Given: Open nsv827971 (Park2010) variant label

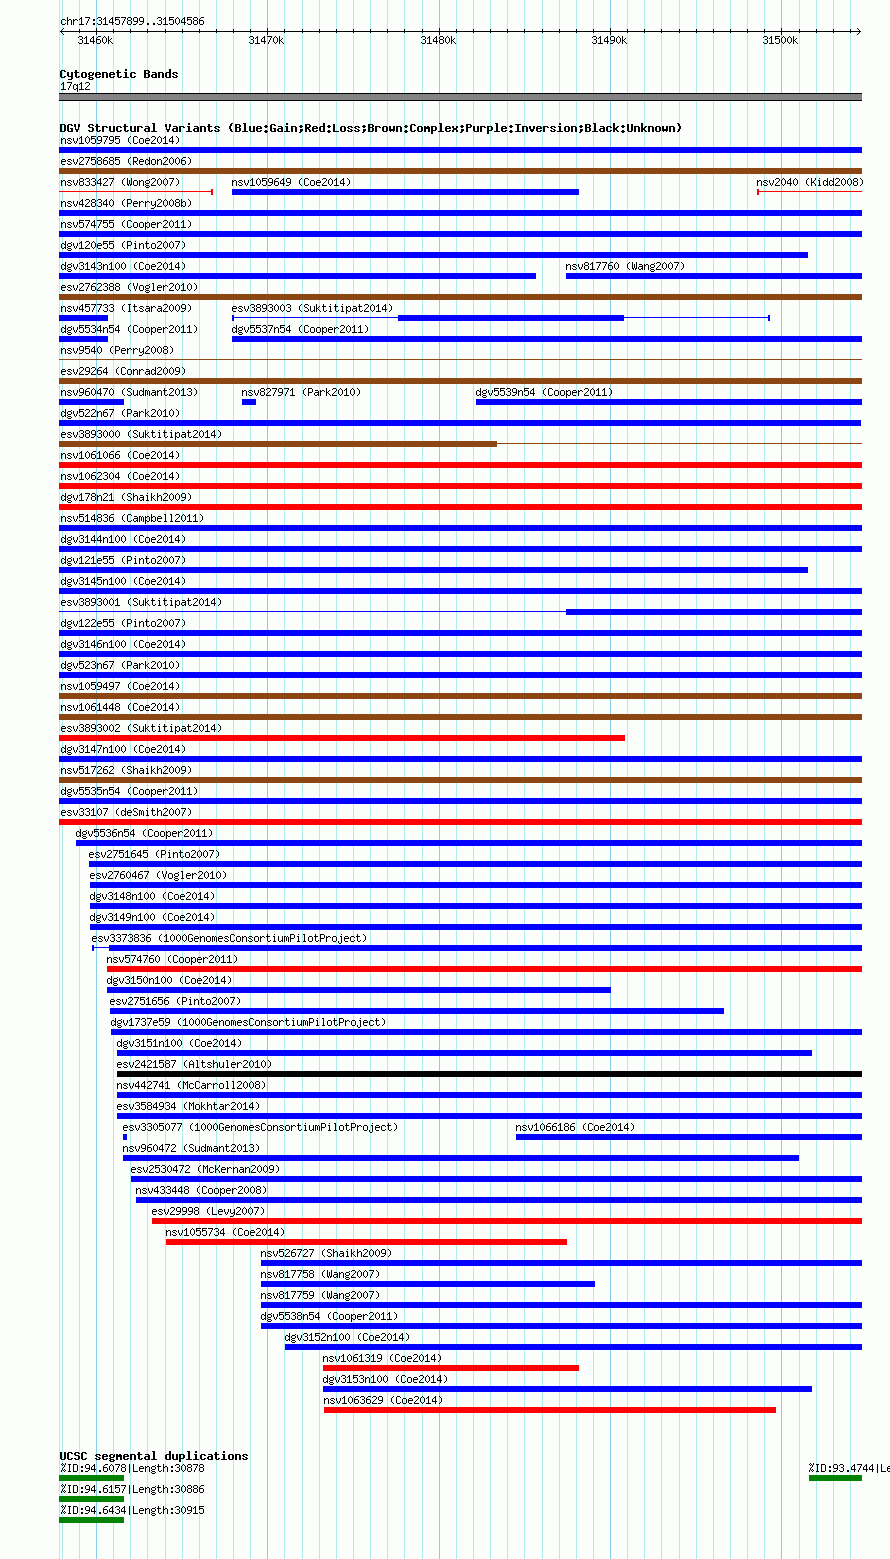Looking at the screenshot, I should (301, 392).
